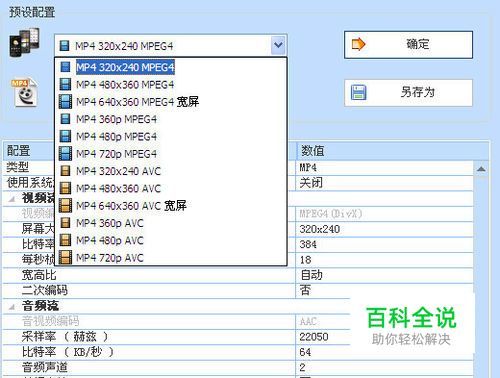The image size is (500, 378).
Task: Click the 音频流 section heading
Action: (40, 306)
